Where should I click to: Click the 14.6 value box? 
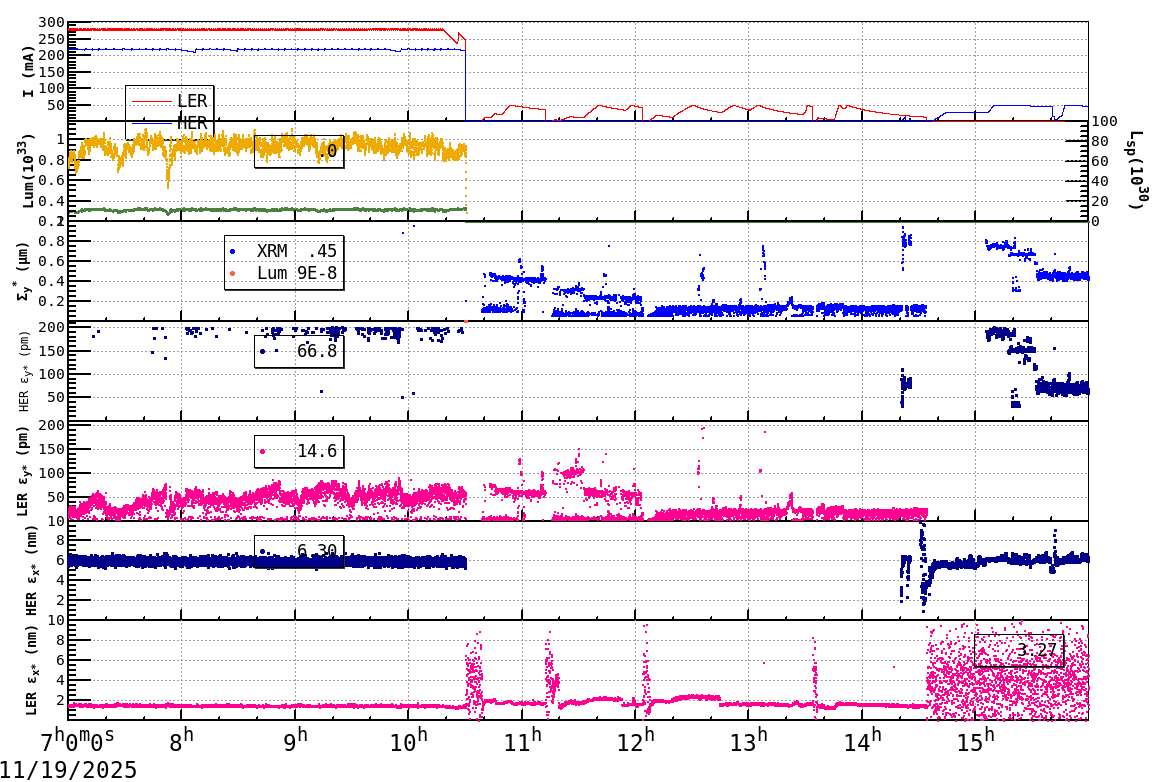point(299,451)
